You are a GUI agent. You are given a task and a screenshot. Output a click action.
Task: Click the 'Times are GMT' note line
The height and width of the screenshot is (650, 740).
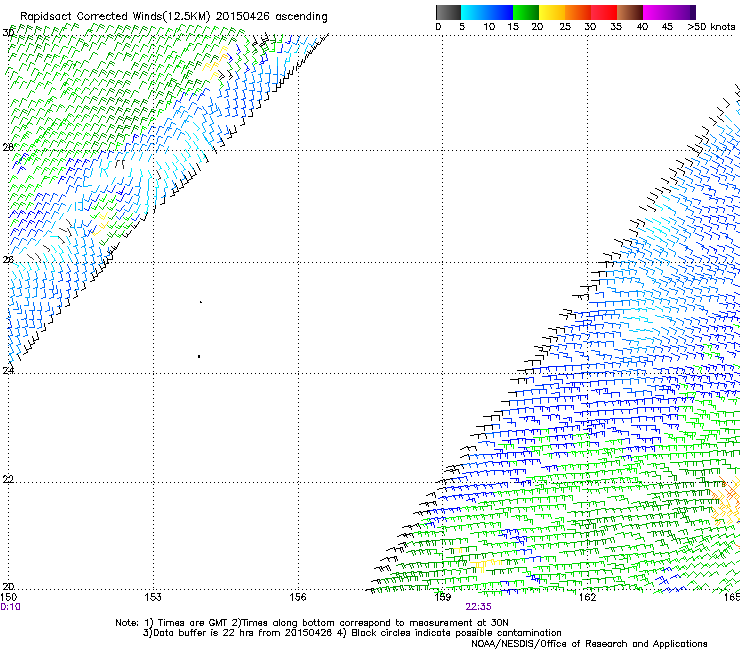[312, 623]
